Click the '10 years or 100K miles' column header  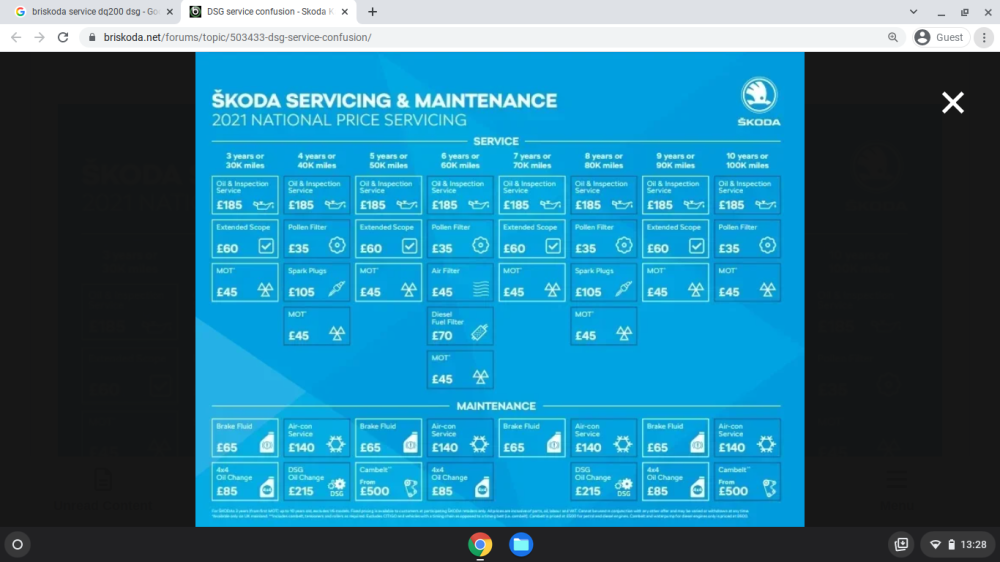[747, 161]
